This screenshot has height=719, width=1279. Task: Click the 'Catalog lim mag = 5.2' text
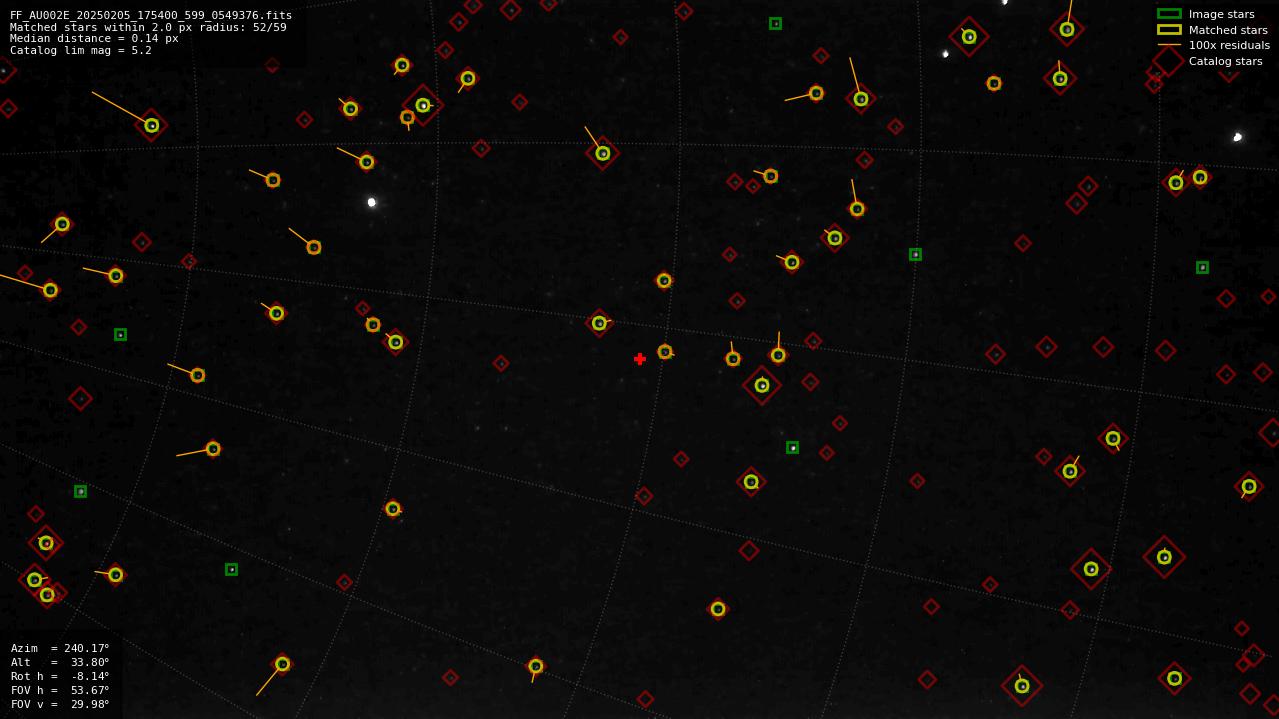click(x=81, y=51)
